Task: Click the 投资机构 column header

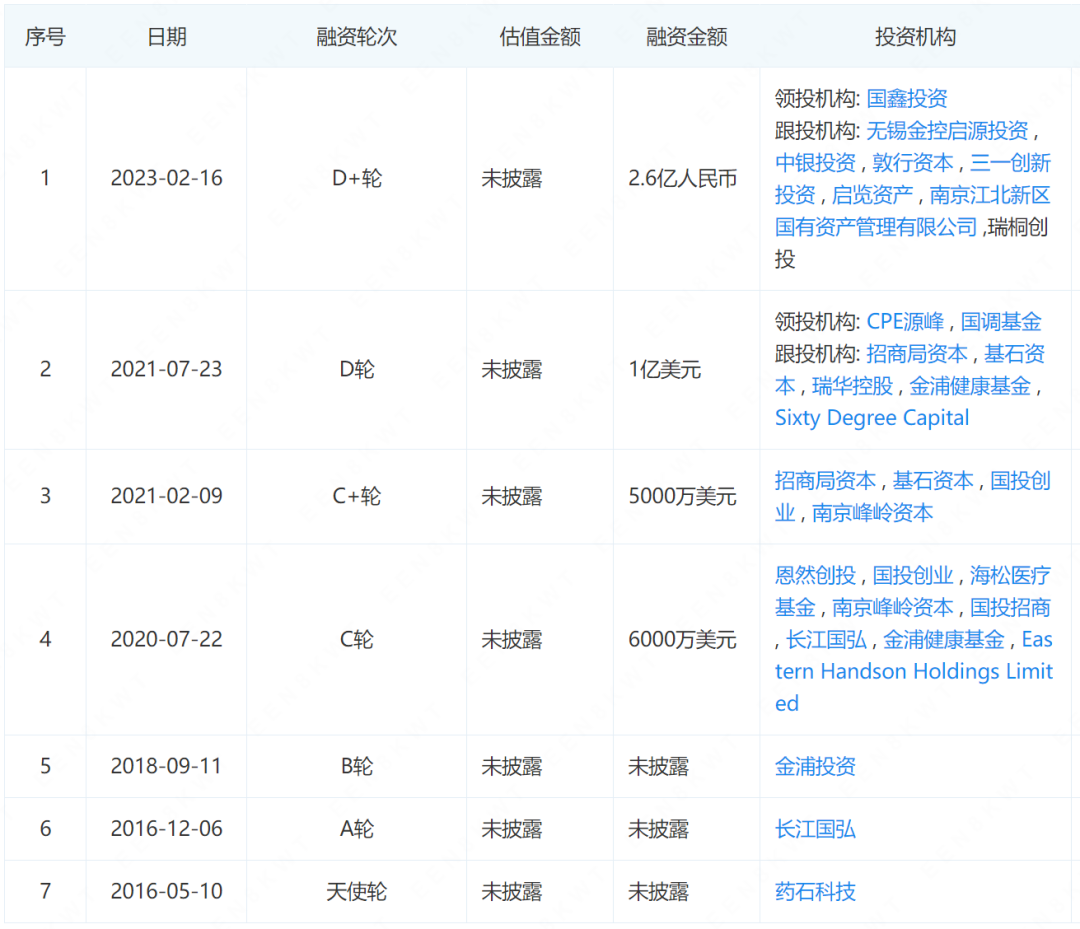Action: [915, 36]
